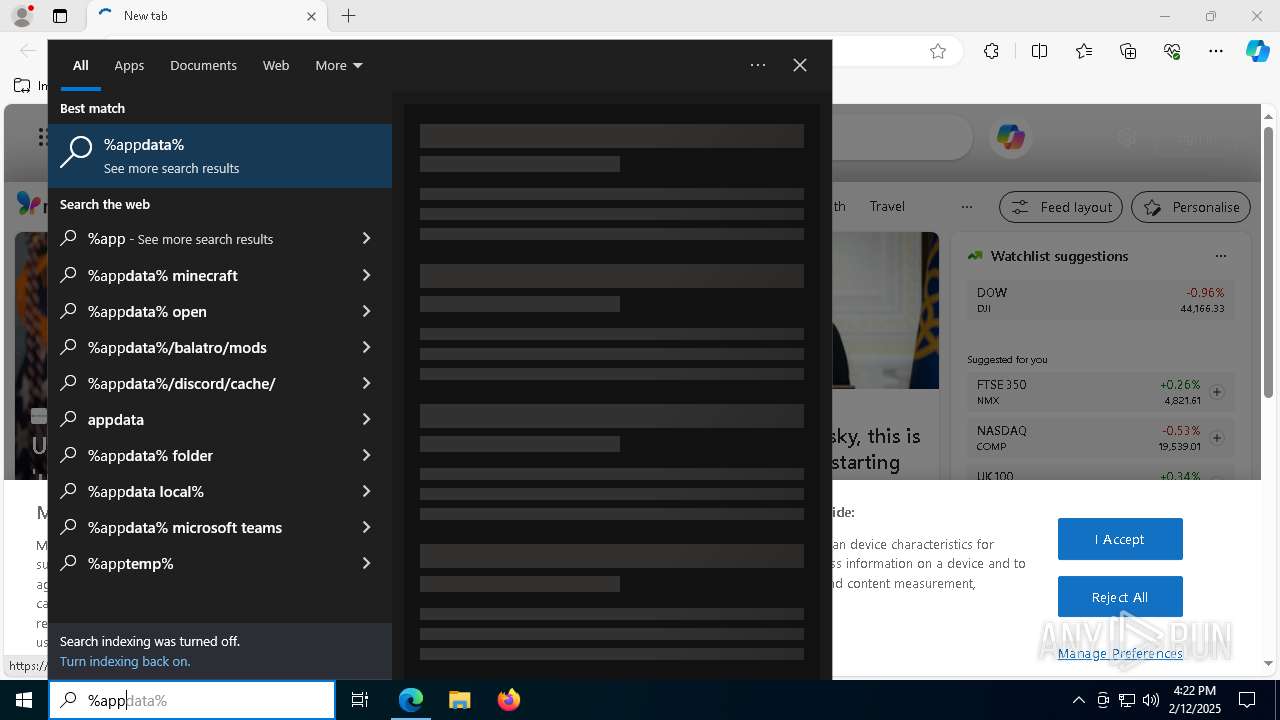This screenshot has height=720, width=1280.
Task: Click the Feed layout button
Action: pos(1061,207)
